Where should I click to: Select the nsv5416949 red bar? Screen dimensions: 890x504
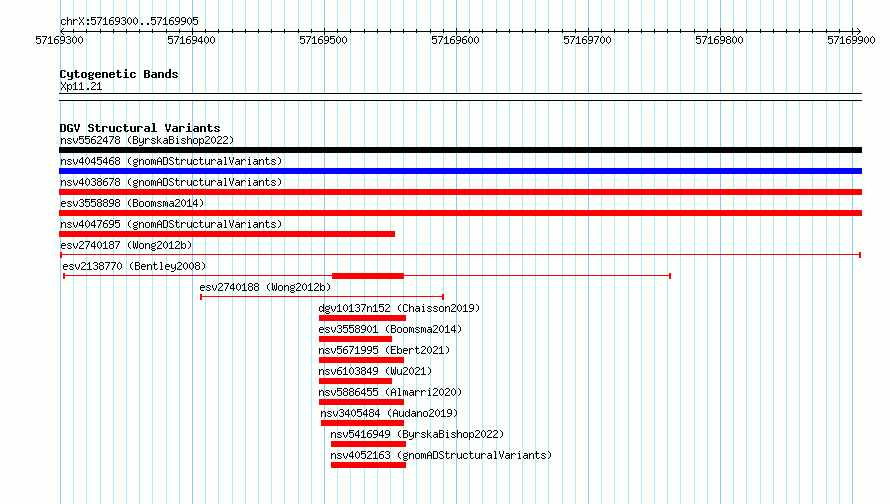pyautogui.click(x=368, y=444)
